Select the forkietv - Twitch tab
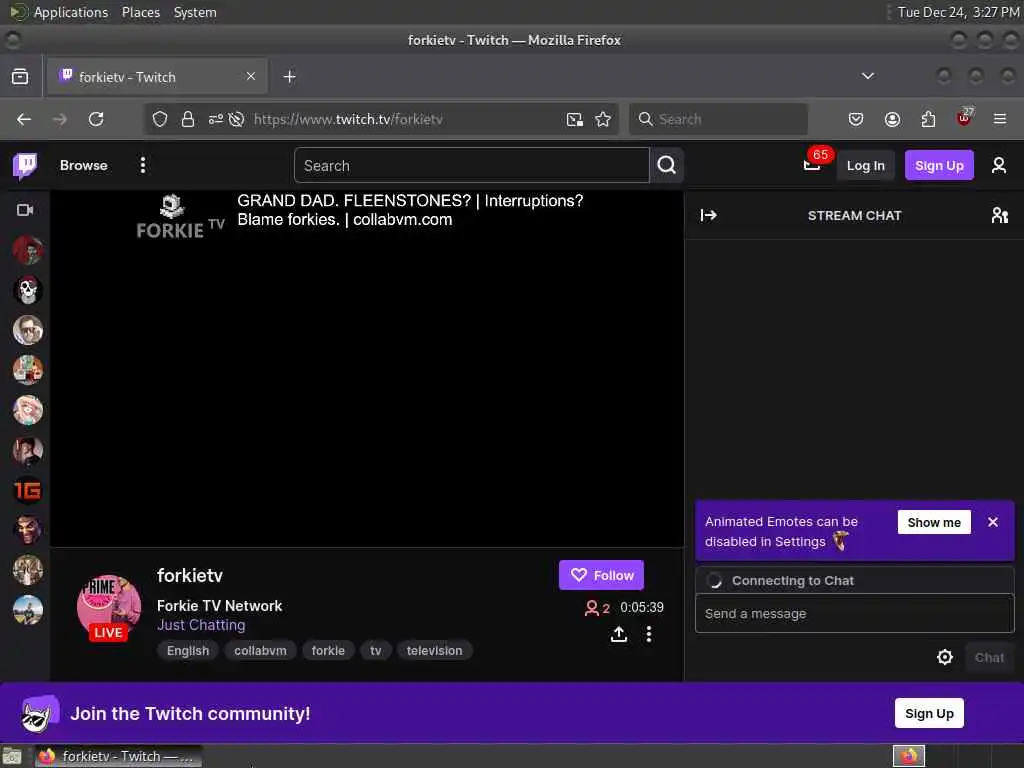 157,76
